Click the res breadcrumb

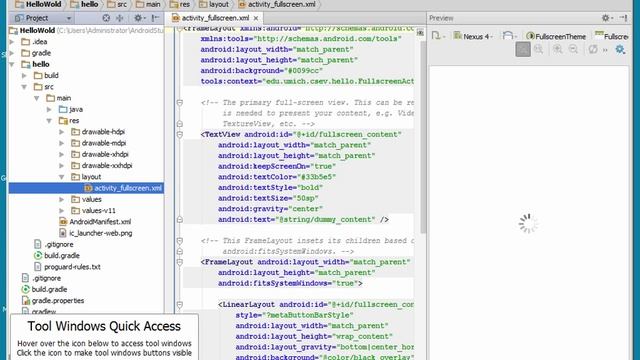coord(180,4)
